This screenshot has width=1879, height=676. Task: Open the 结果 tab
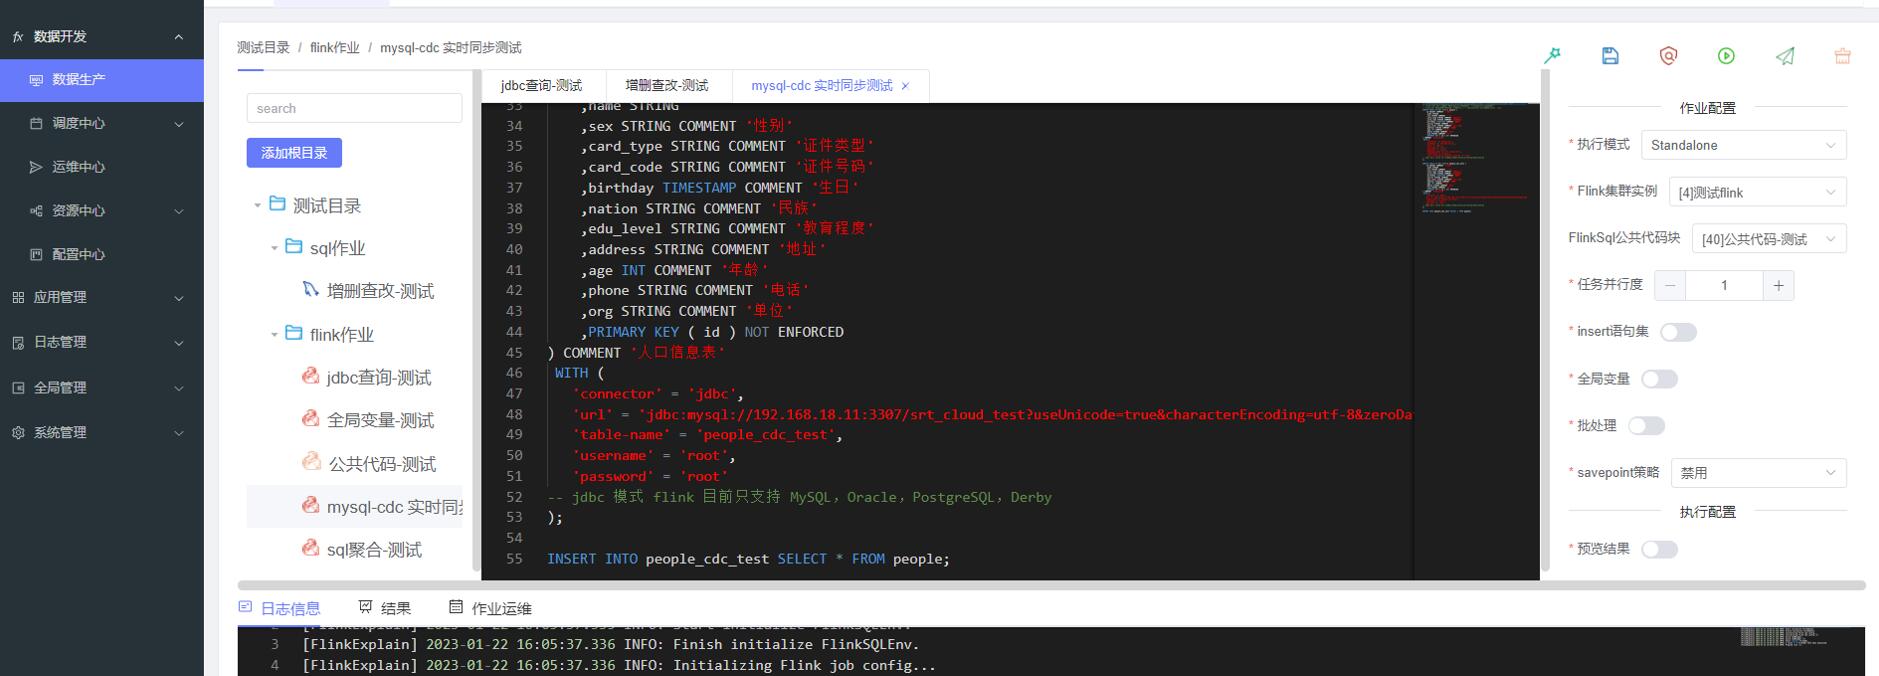[x=385, y=608]
